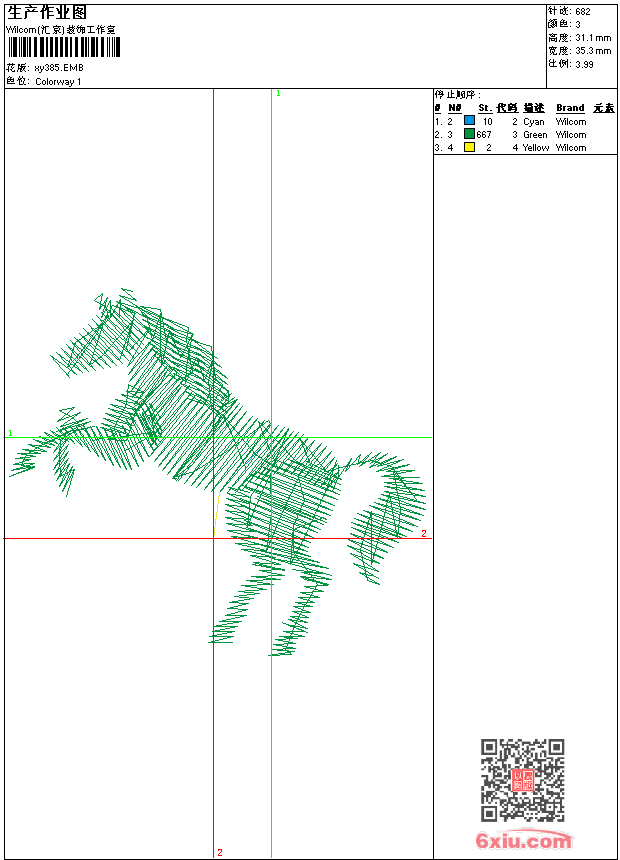Click the St. column header

pyautogui.click(x=484, y=108)
